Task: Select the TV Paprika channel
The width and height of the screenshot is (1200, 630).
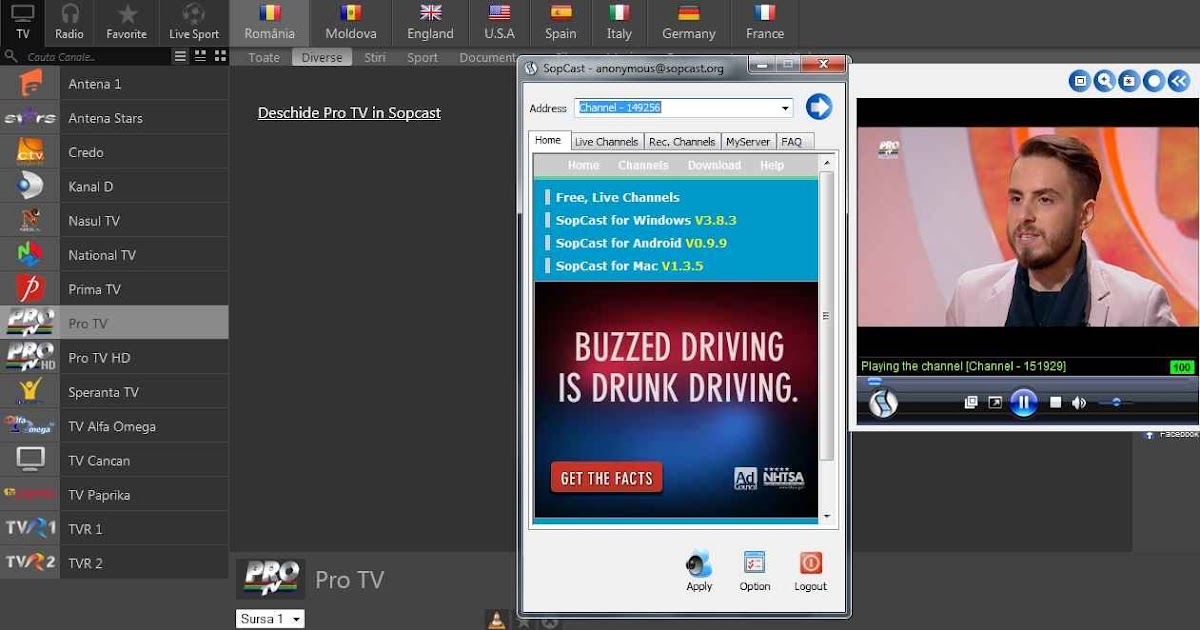Action: pyautogui.click(x=114, y=494)
